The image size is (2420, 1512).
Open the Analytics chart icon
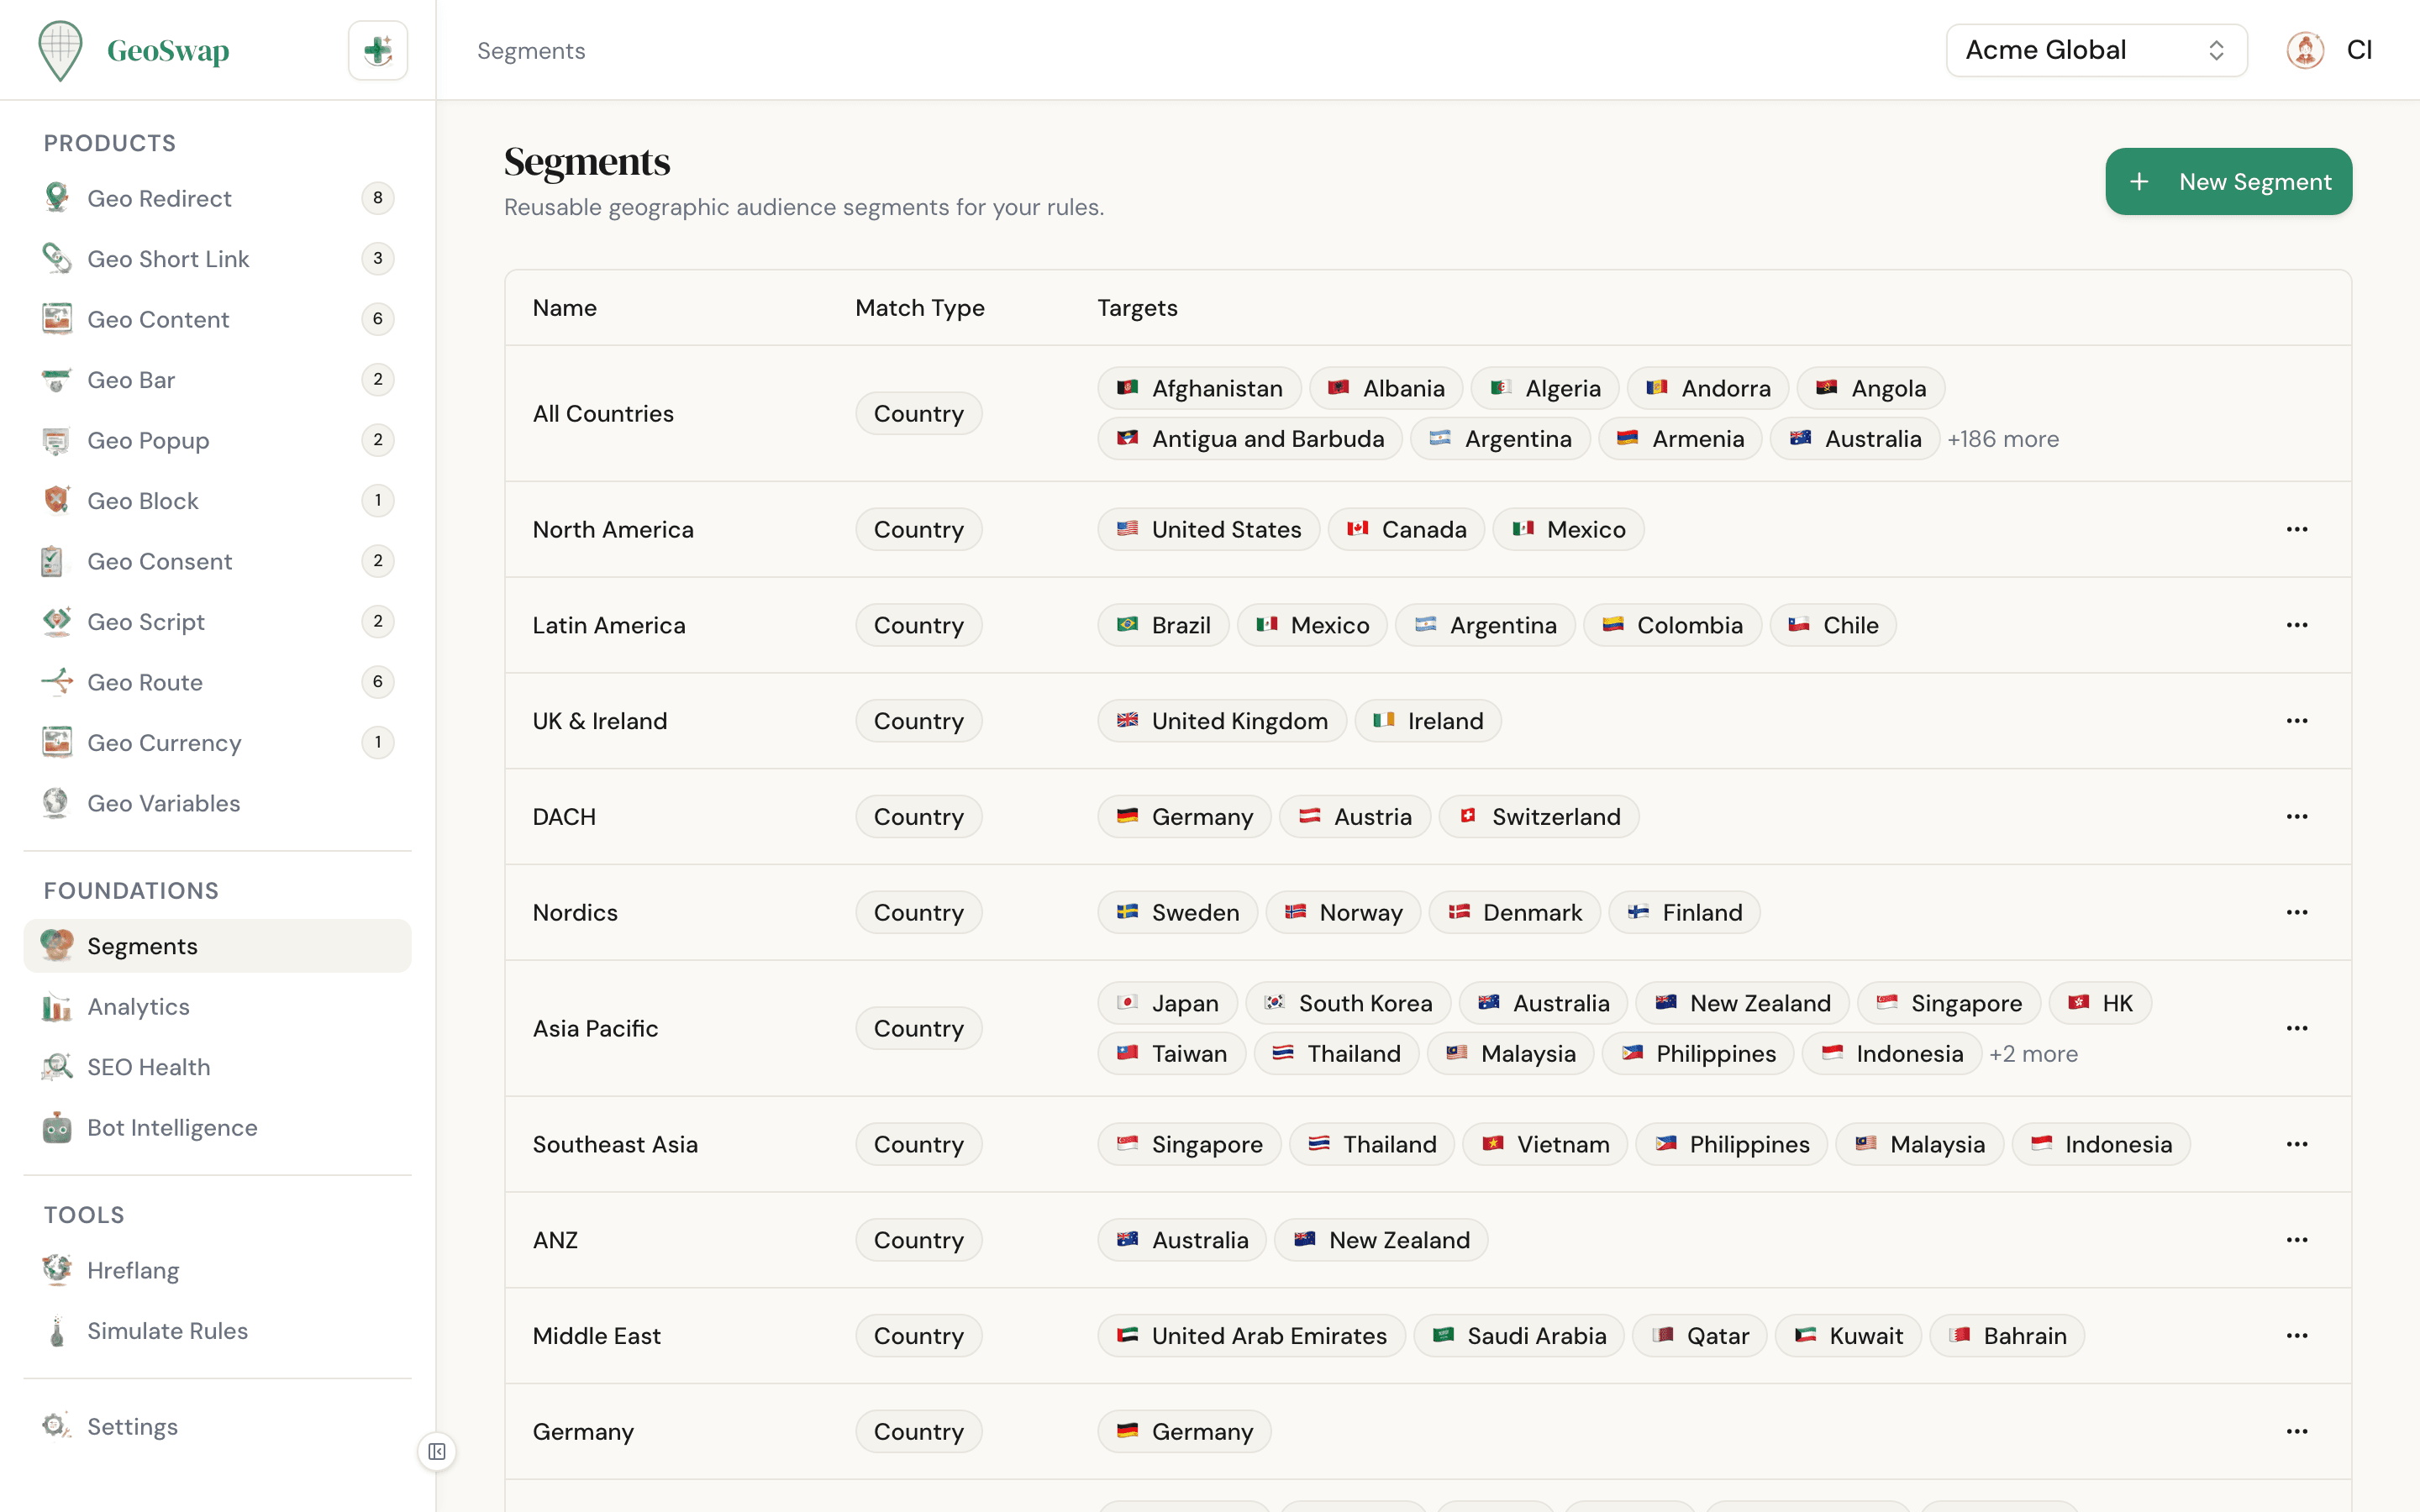point(57,1006)
